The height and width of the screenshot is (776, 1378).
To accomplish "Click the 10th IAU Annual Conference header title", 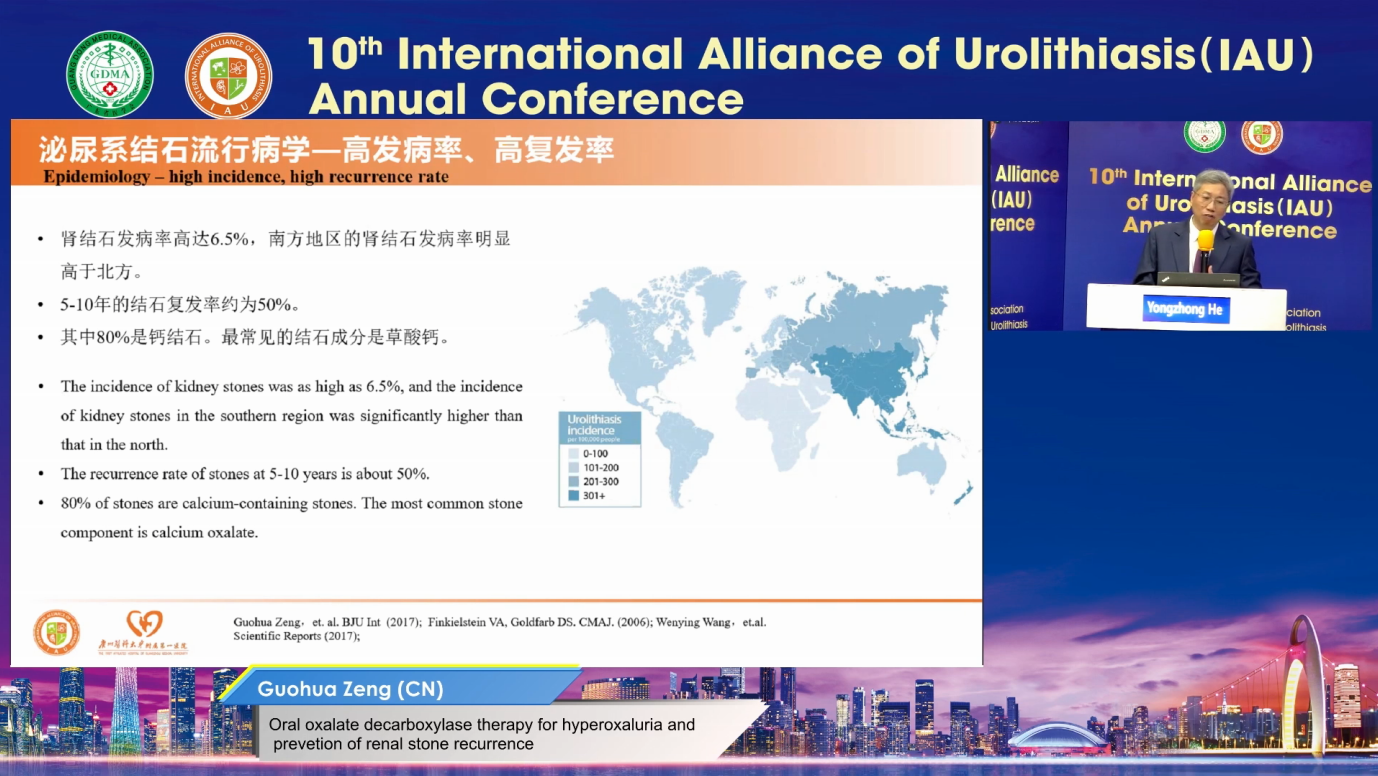I will (x=808, y=75).
